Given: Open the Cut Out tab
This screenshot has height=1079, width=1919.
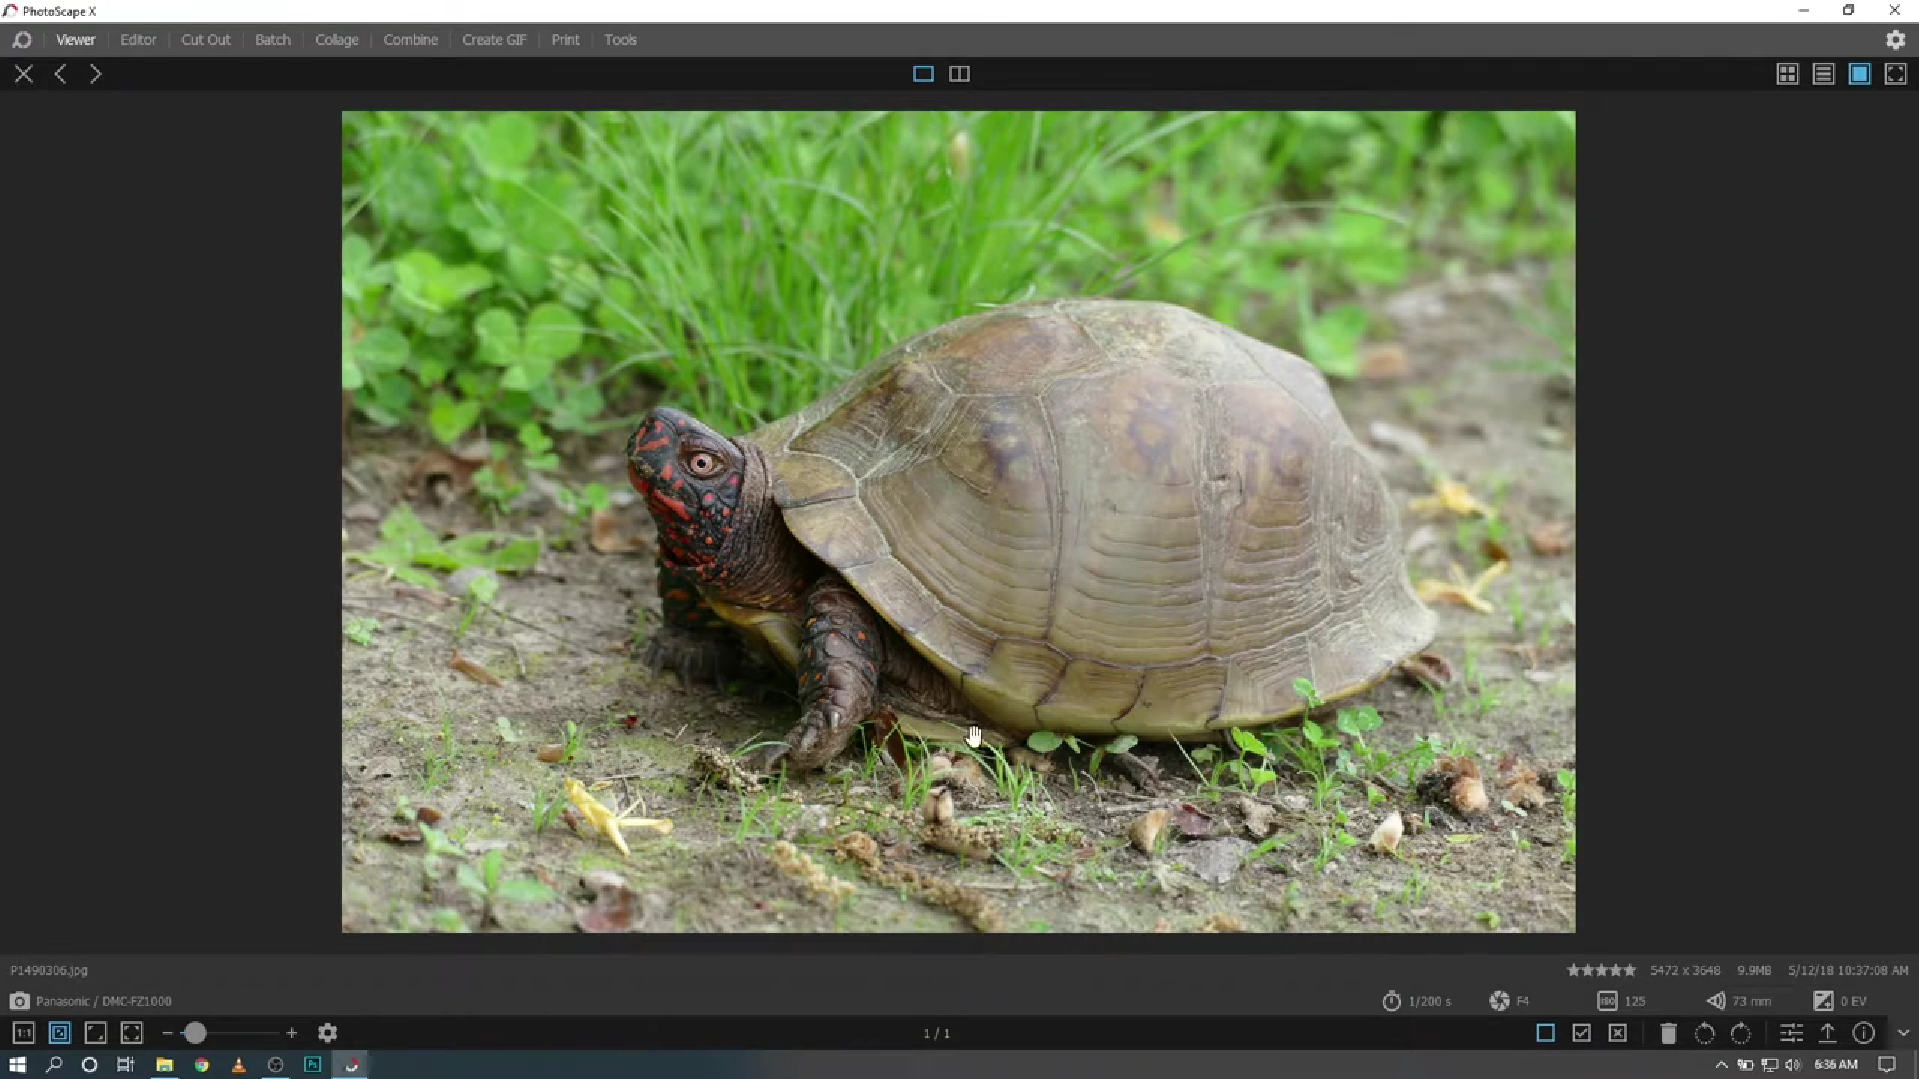Looking at the screenshot, I should tap(205, 40).
